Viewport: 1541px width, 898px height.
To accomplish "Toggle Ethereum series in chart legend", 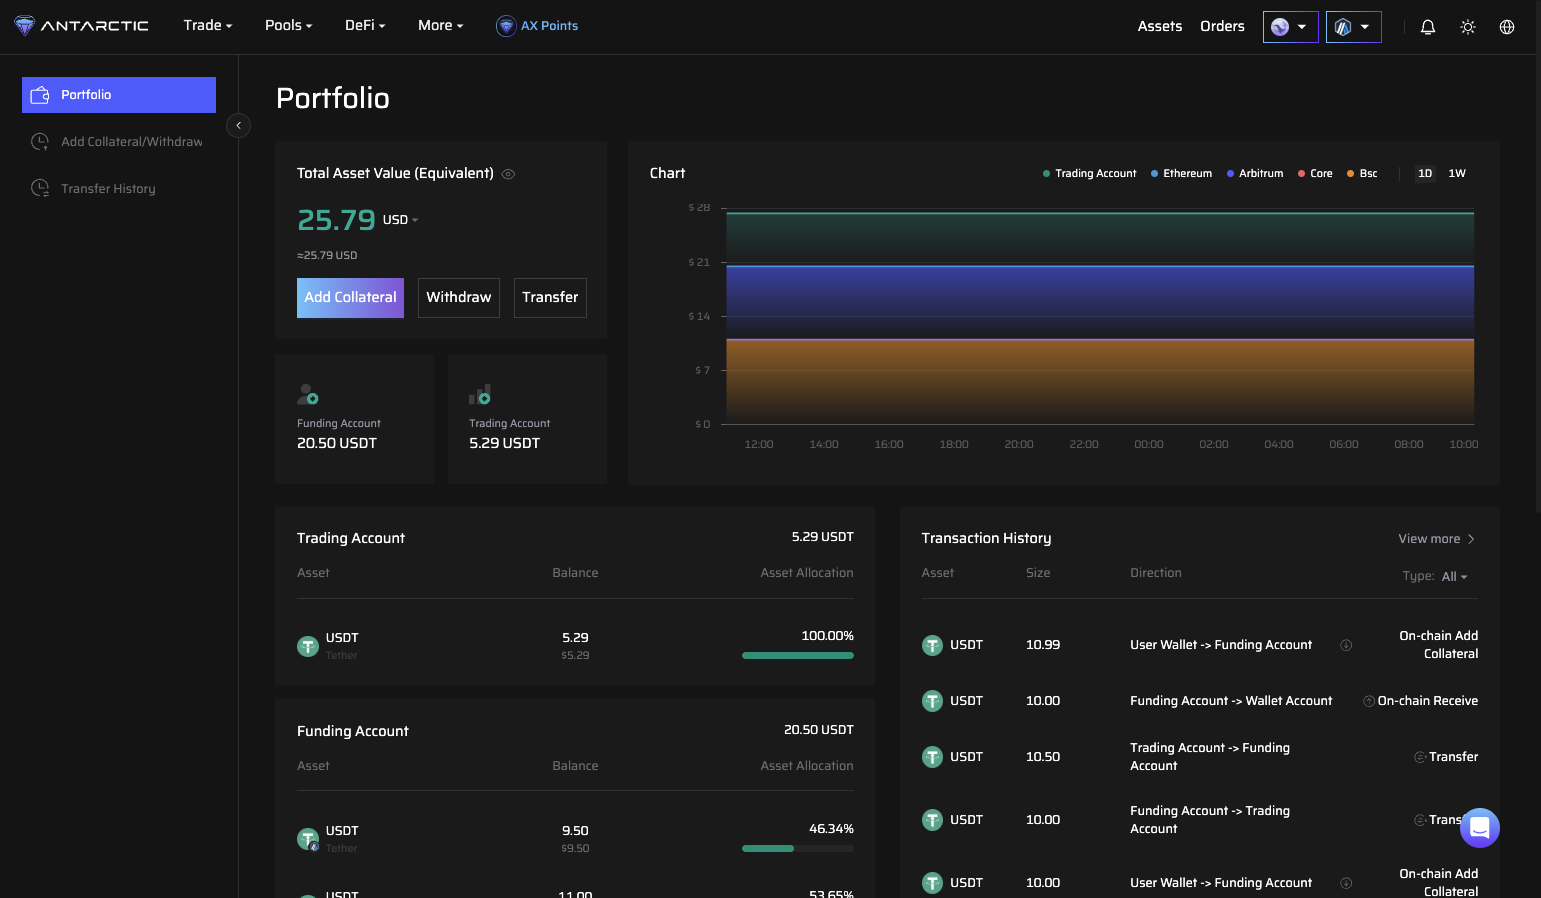I will 1181,174.
